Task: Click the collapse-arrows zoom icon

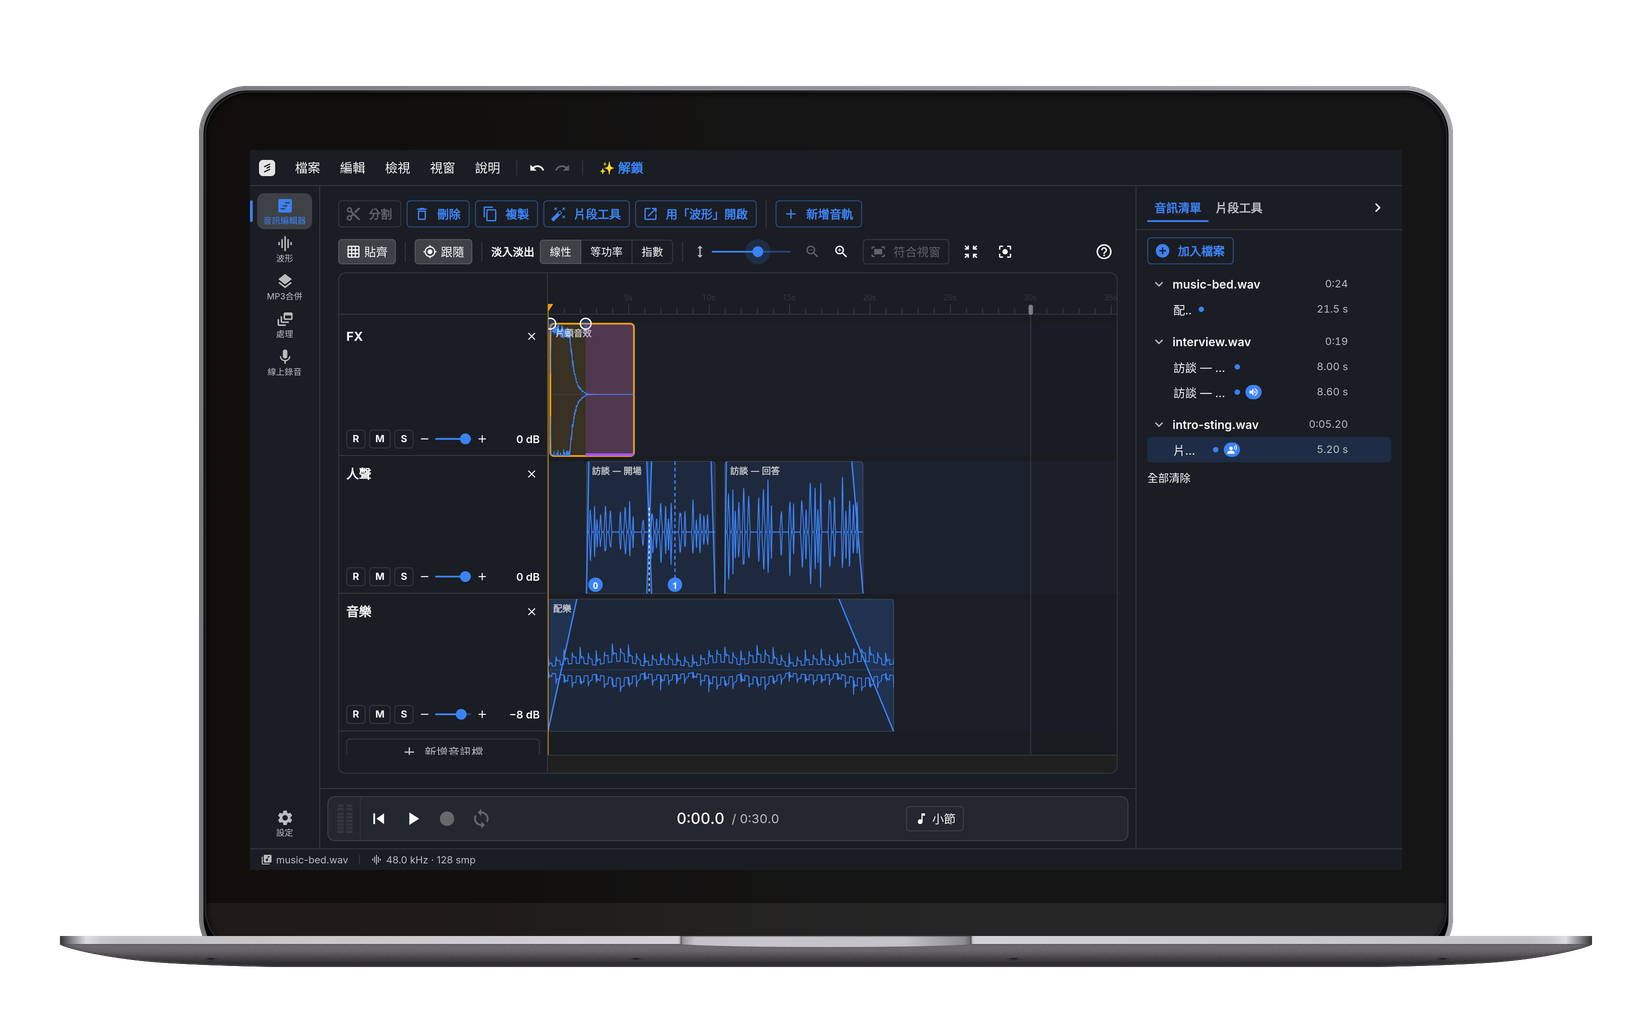Action: pos(971,252)
